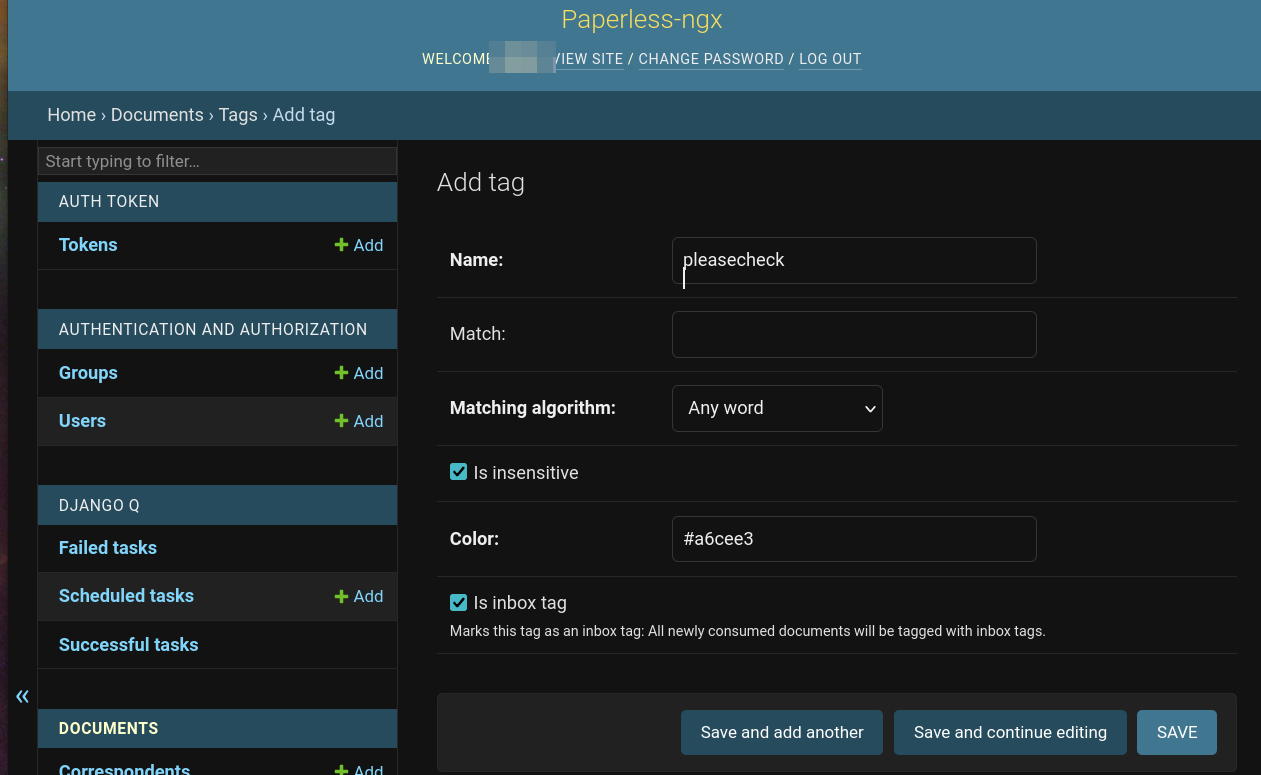Navigate to Documents via the breadcrumb
Viewport: 1261px width, 775px height.
(x=157, y=115)
